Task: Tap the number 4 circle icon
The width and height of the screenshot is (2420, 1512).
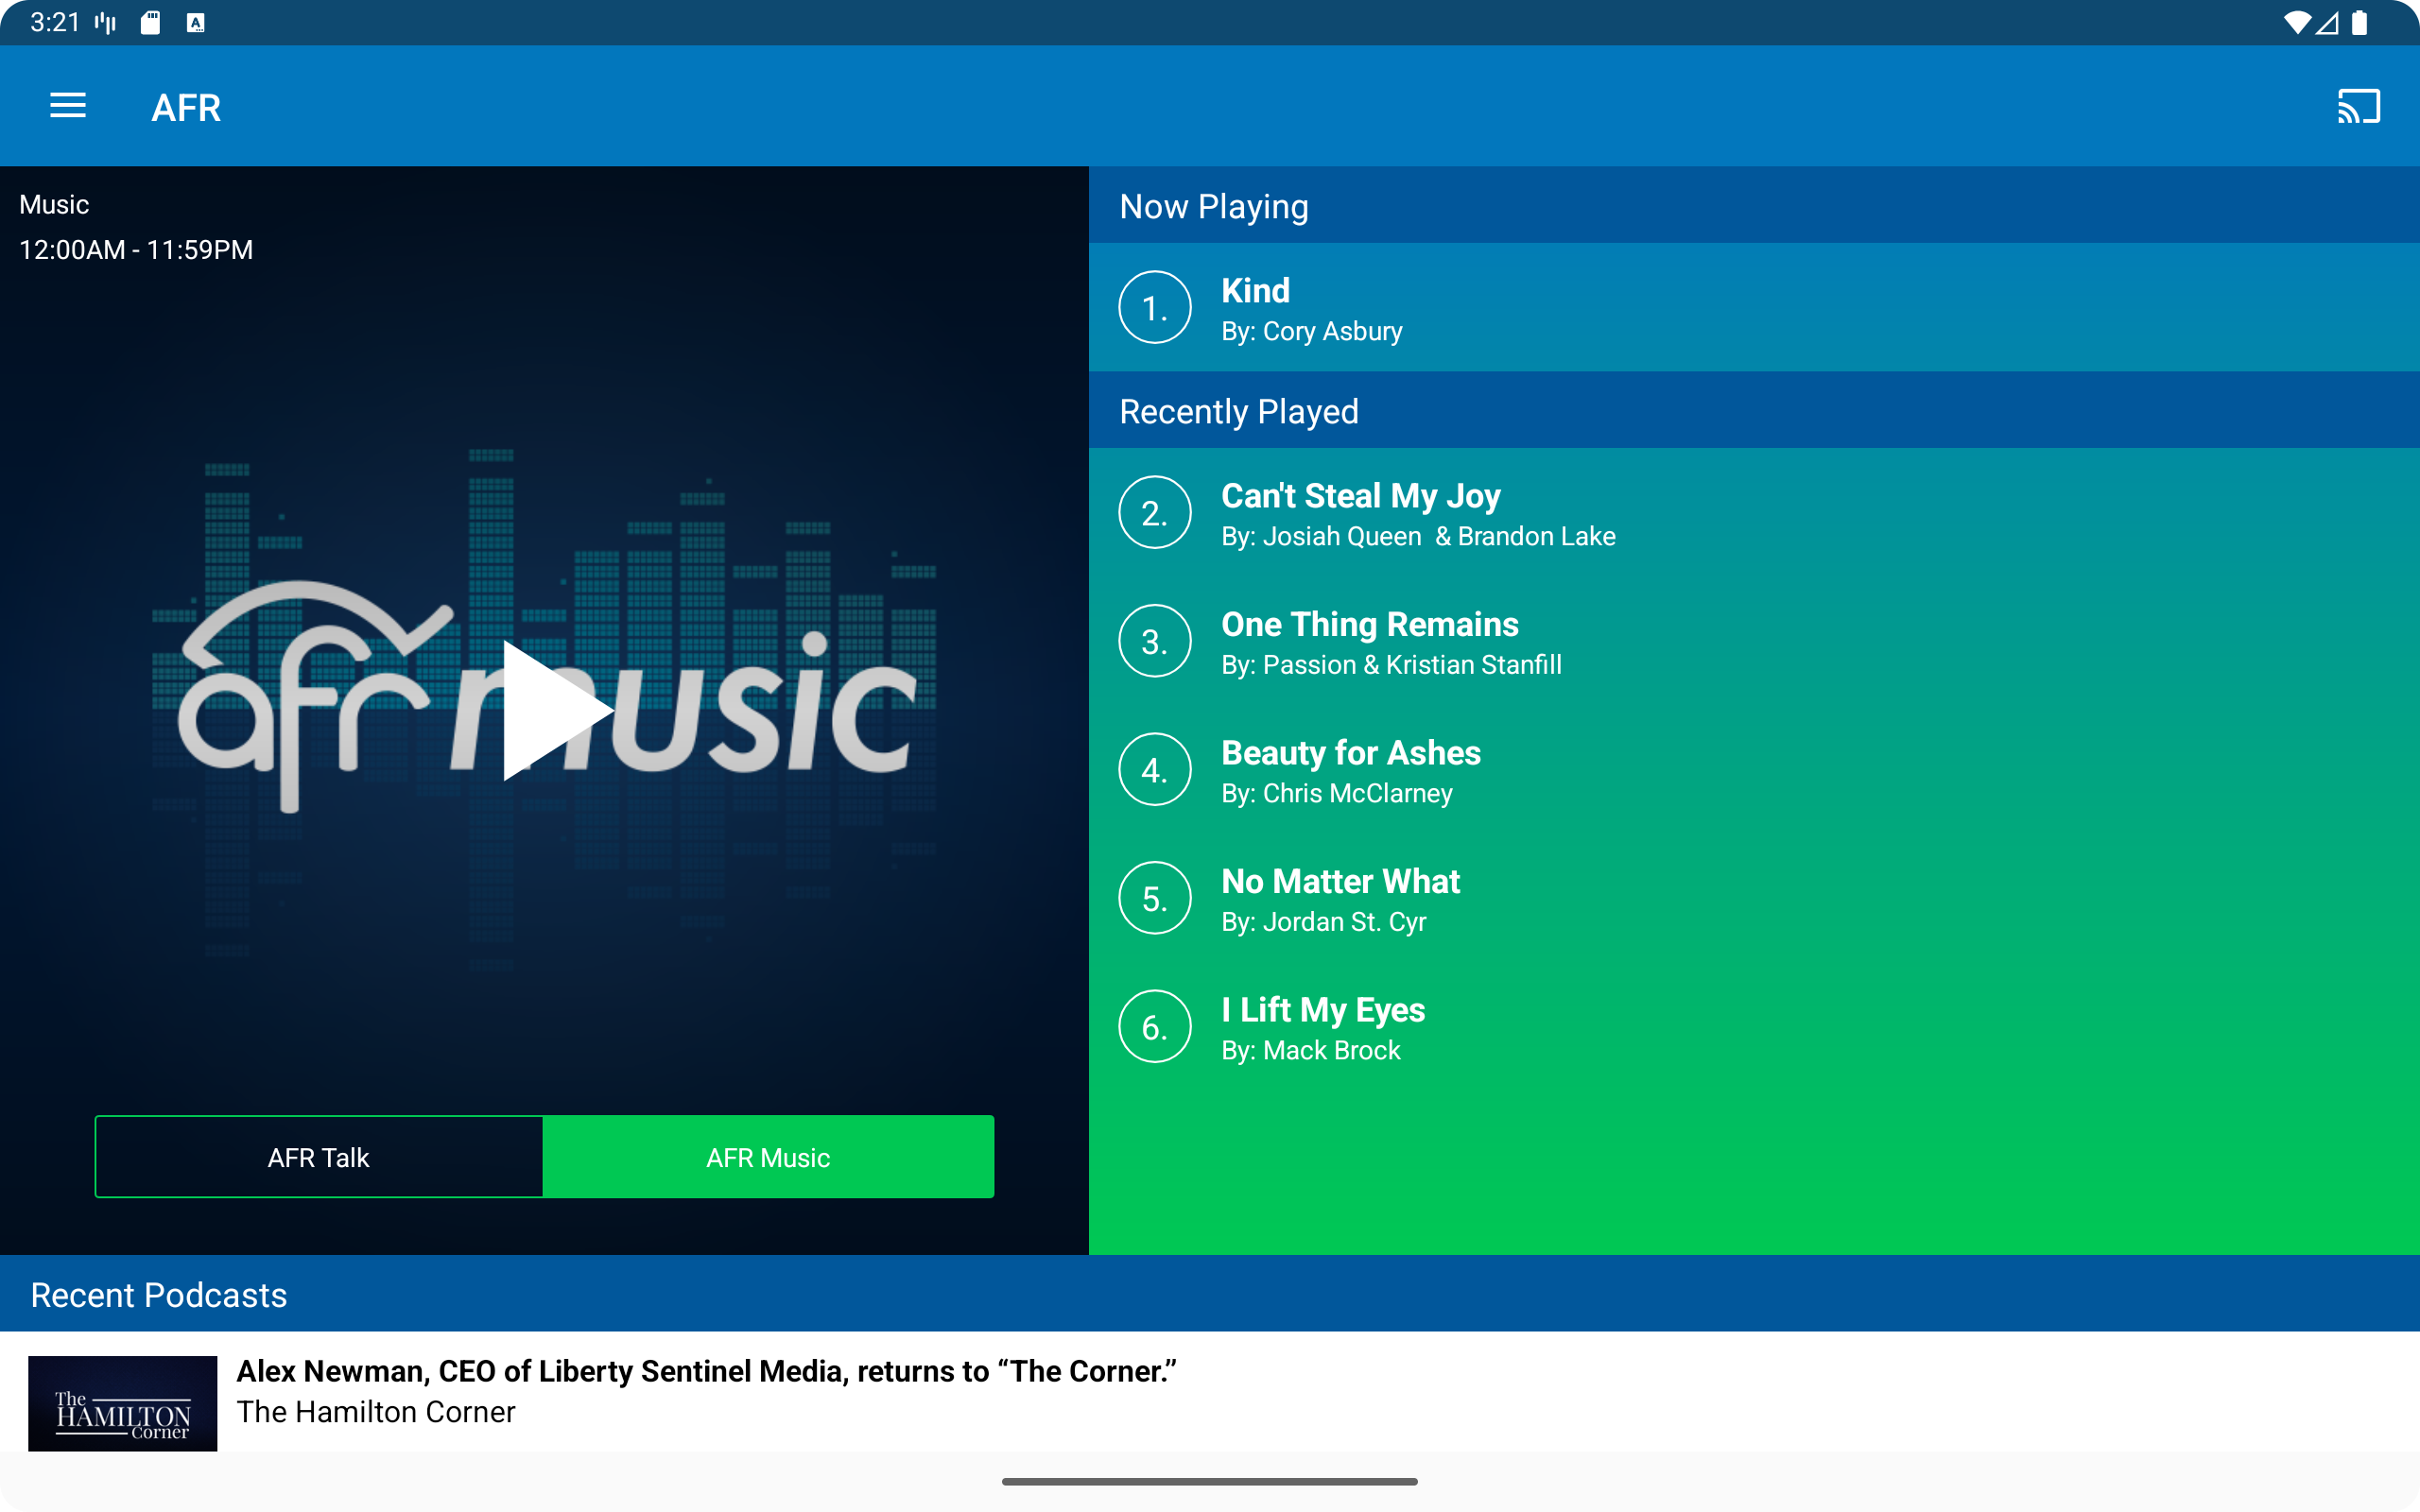Action: tap(1155, 770)
